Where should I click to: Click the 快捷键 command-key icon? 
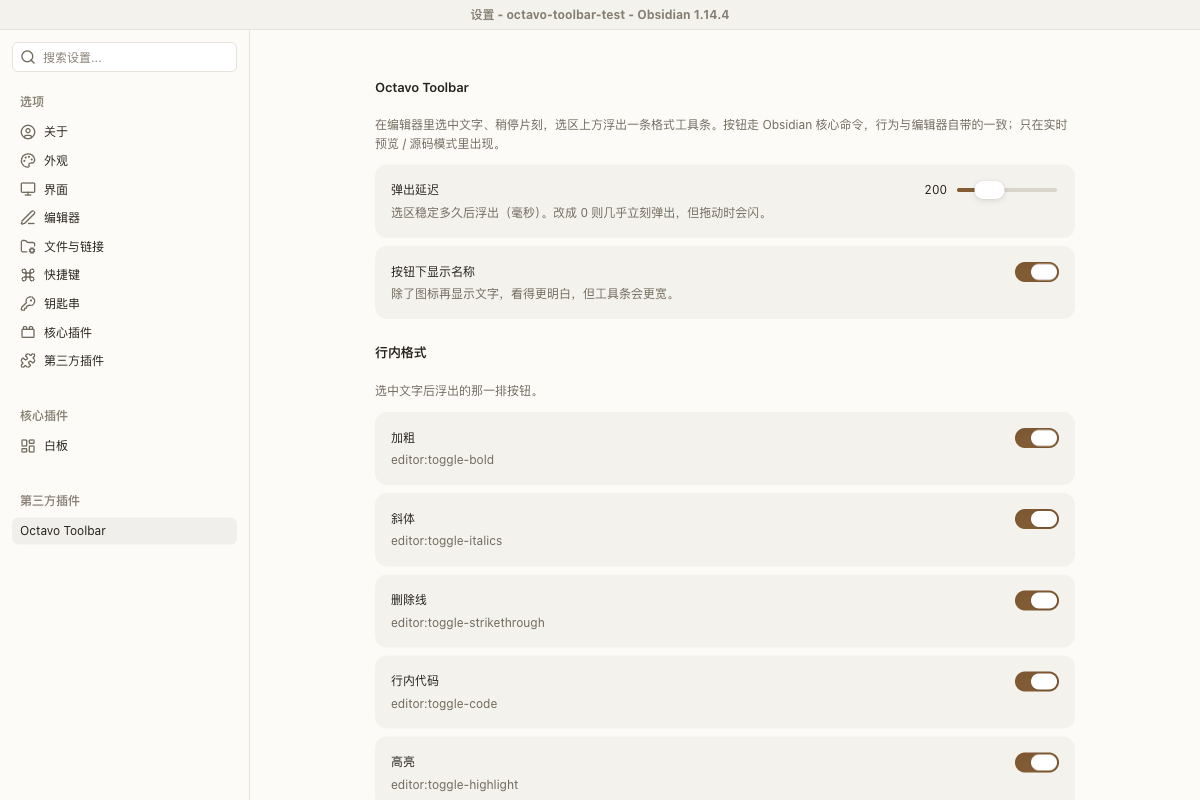pyautogui.click(x=28, y=275)
